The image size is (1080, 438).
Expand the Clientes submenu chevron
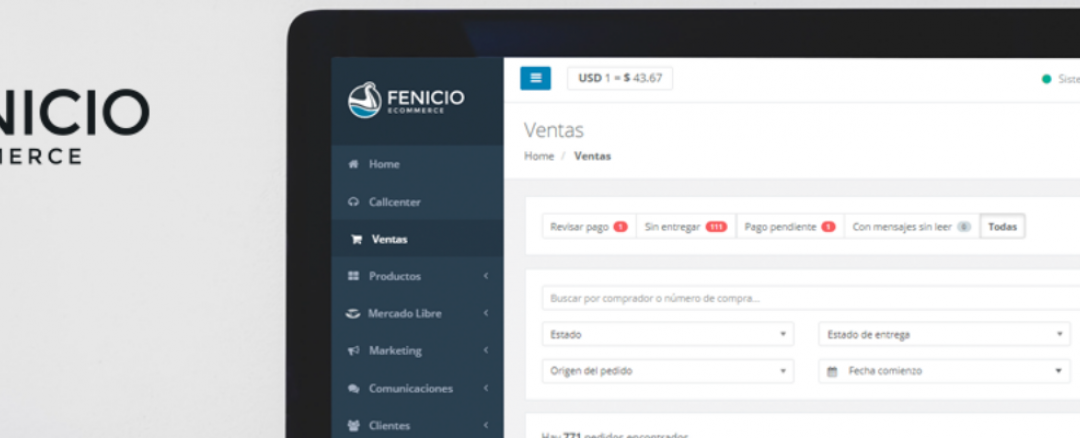486,426
